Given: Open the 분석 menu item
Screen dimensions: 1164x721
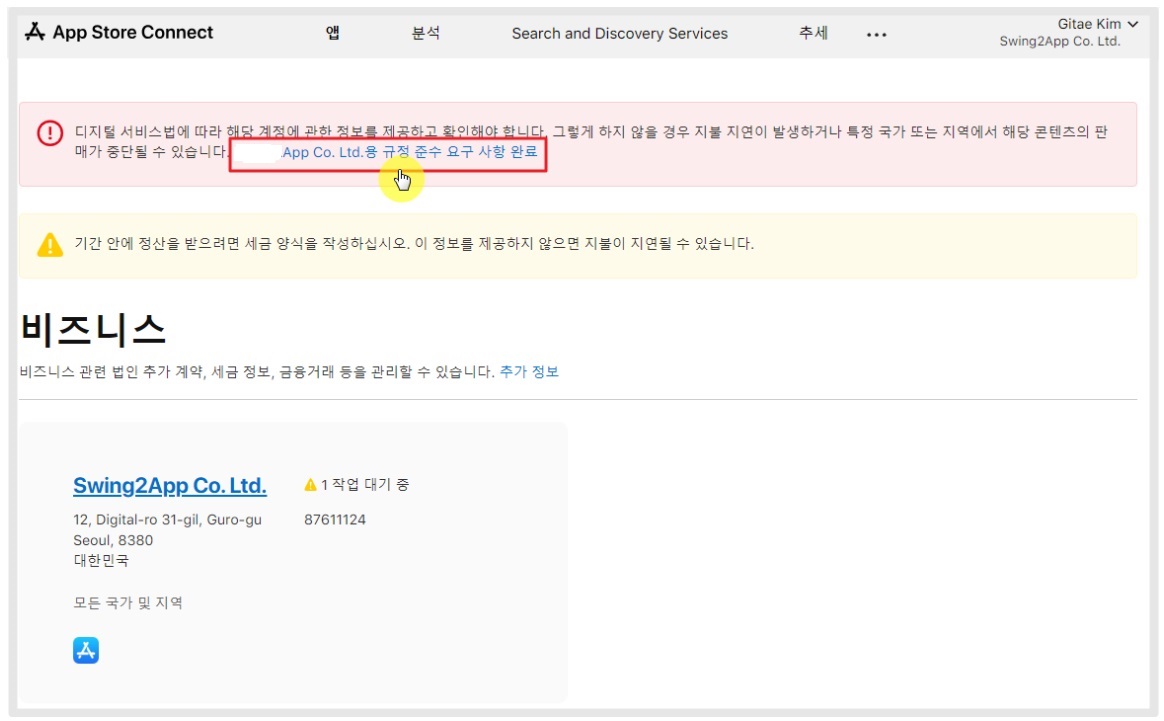Looking at the screenshot, I should point(426,33).
